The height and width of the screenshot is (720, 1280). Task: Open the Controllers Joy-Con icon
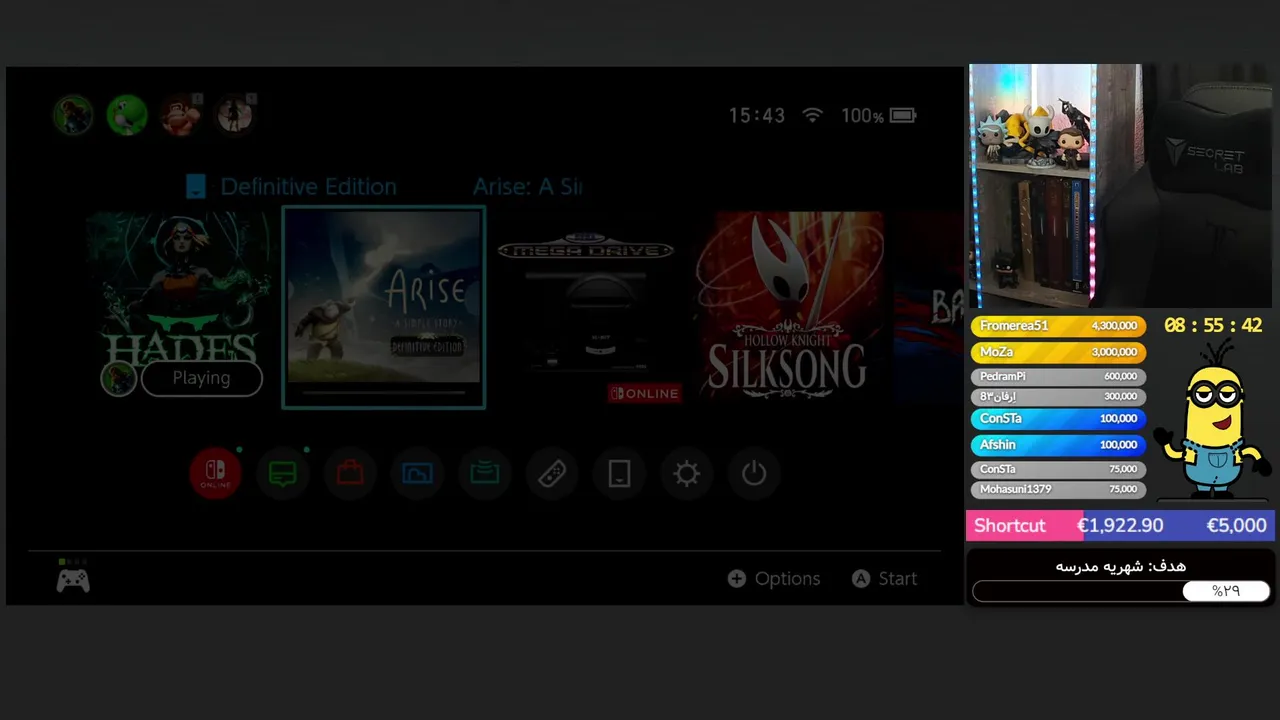(x=552, y=473)
